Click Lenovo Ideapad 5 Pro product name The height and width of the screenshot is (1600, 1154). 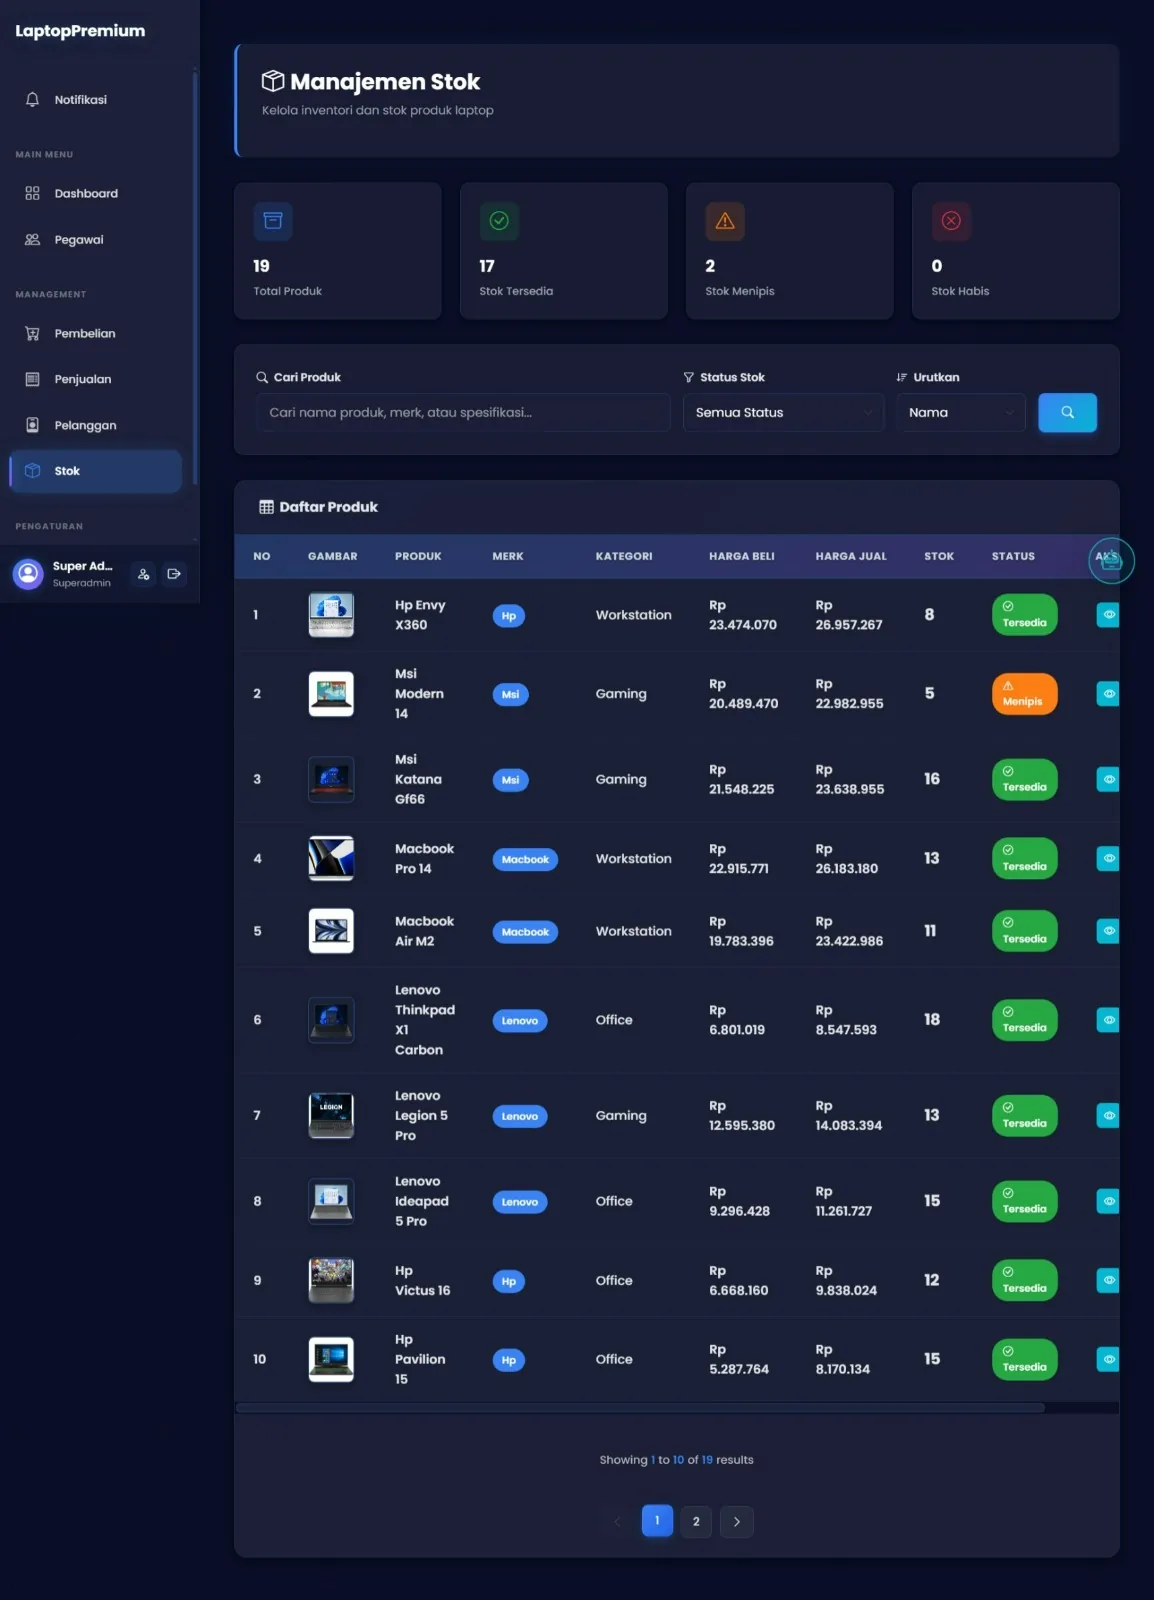coord(421,1201)
